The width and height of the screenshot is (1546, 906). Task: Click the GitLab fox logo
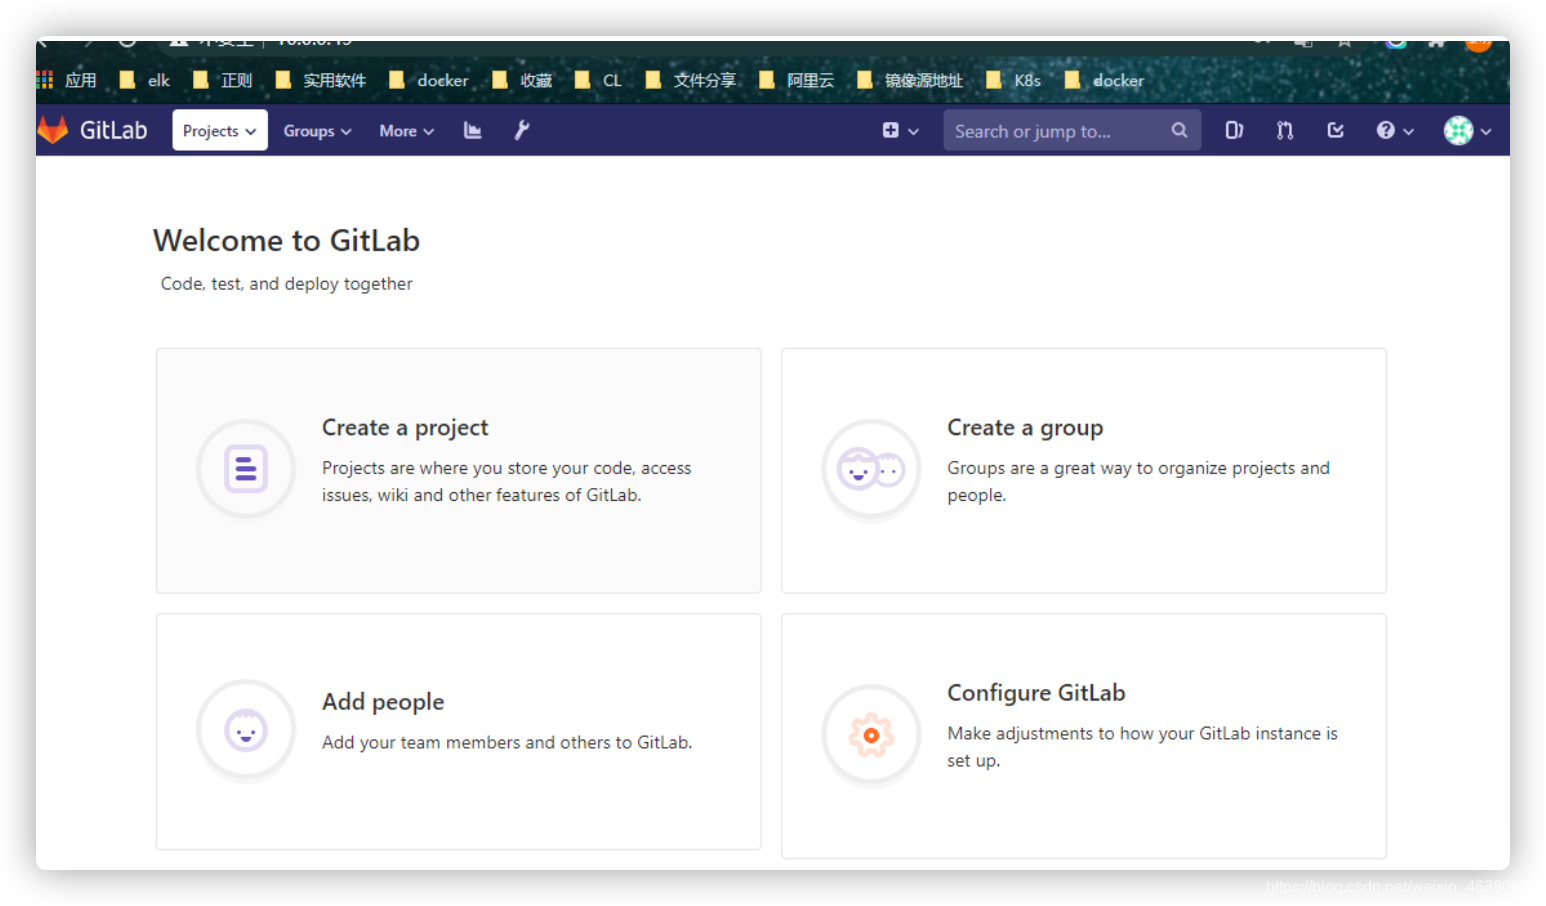coord(52,130)
